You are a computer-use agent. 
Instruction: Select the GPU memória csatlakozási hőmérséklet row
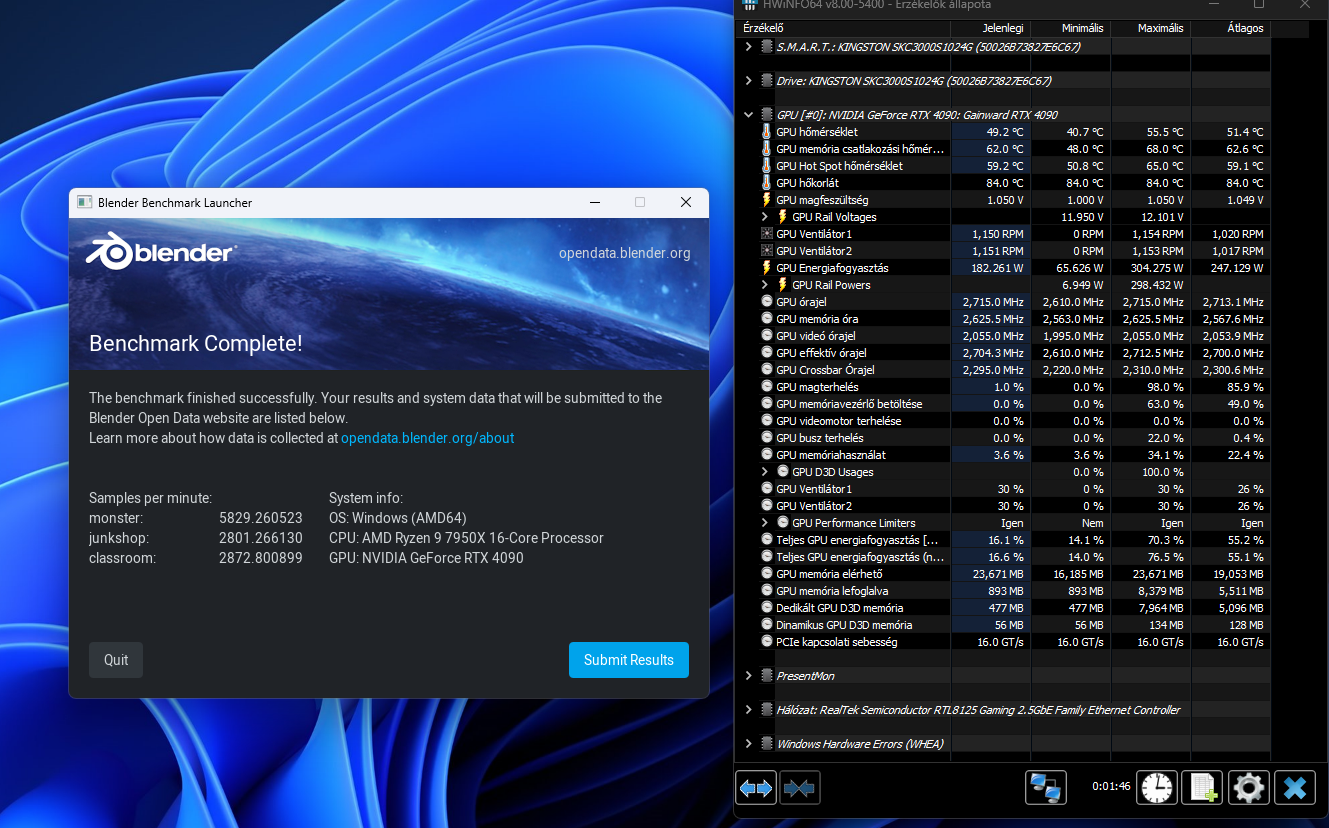(1004, 149)
